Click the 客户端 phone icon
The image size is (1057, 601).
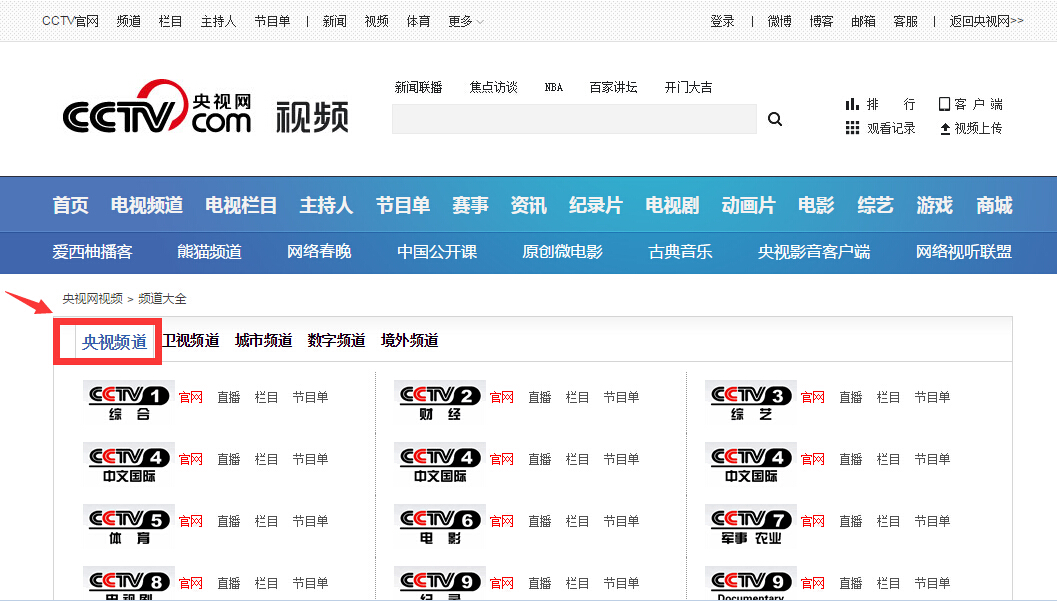pyautogui.click(x=944, y=104)
